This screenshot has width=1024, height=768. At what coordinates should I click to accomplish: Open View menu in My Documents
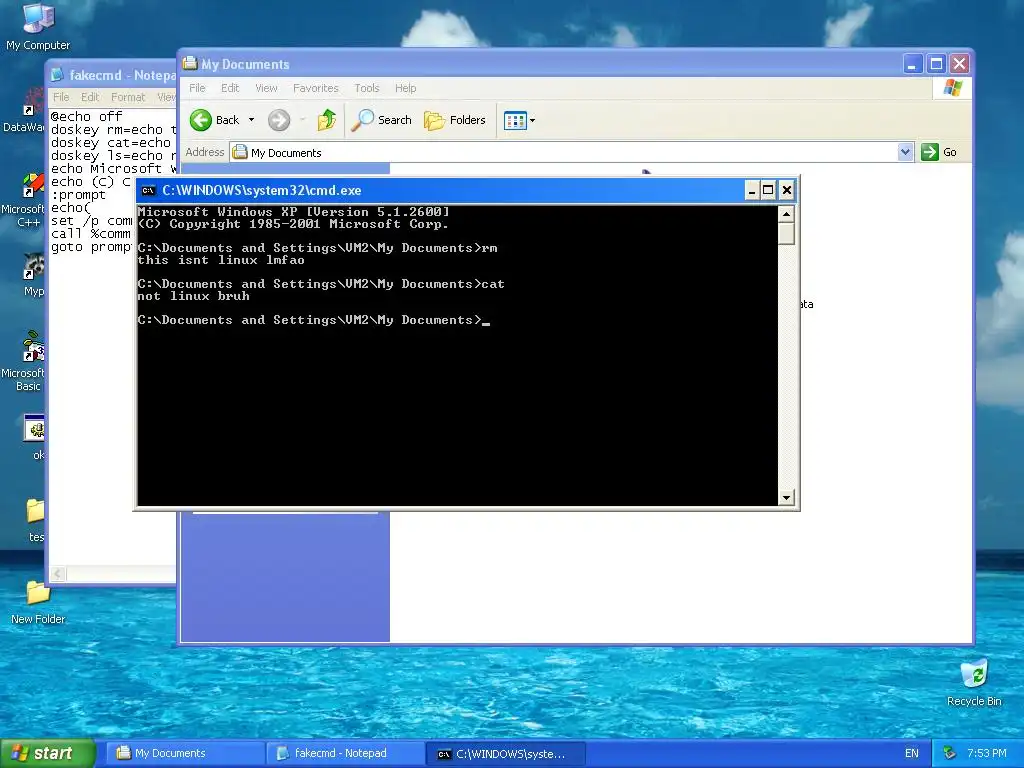[266, 88]
